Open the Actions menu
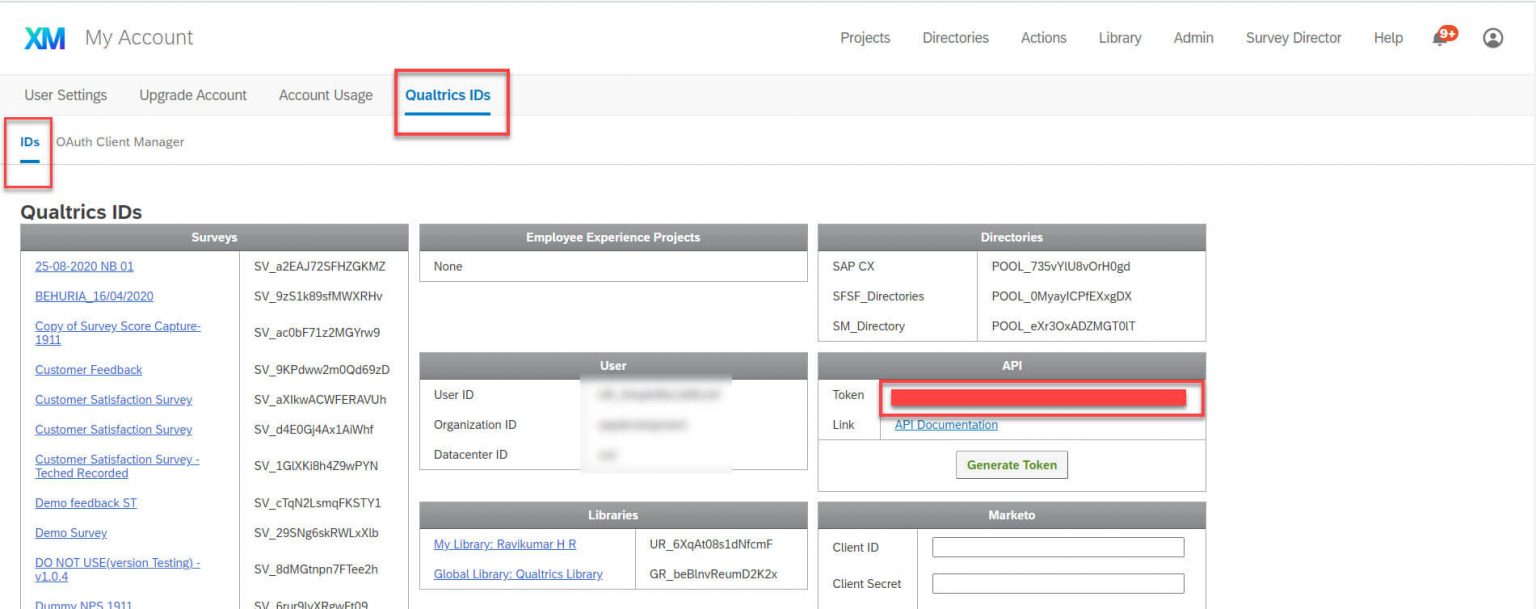Screen dimensions: 1536x609 pos(1043,37)
